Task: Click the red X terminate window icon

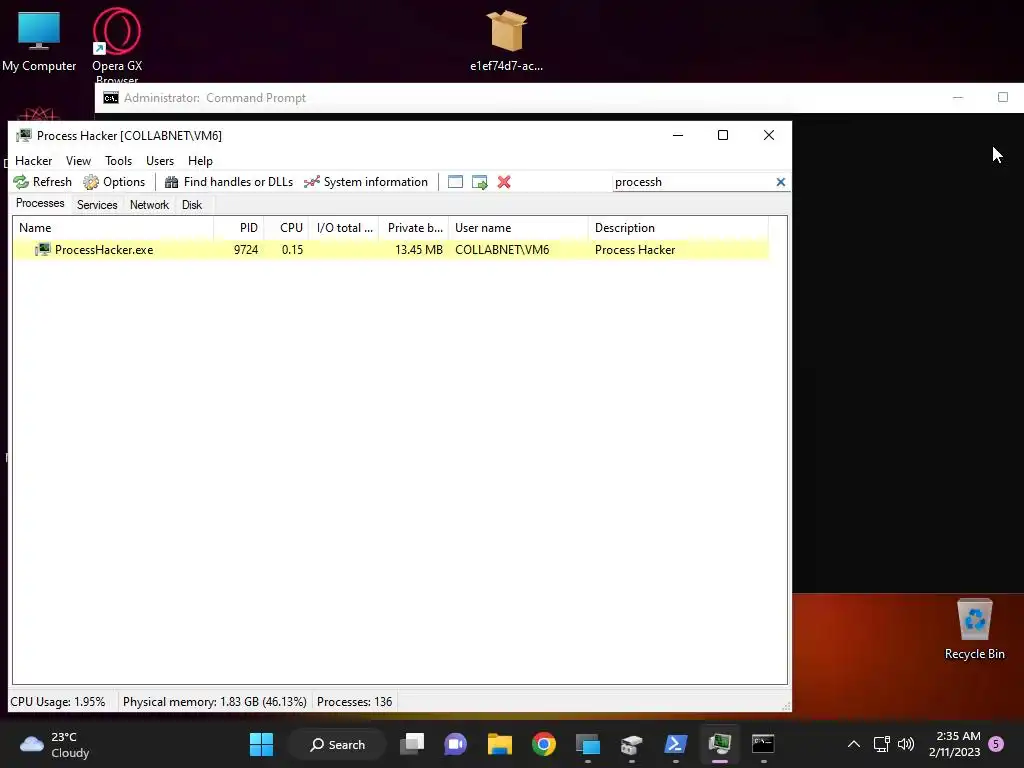Action: [504, 182]
